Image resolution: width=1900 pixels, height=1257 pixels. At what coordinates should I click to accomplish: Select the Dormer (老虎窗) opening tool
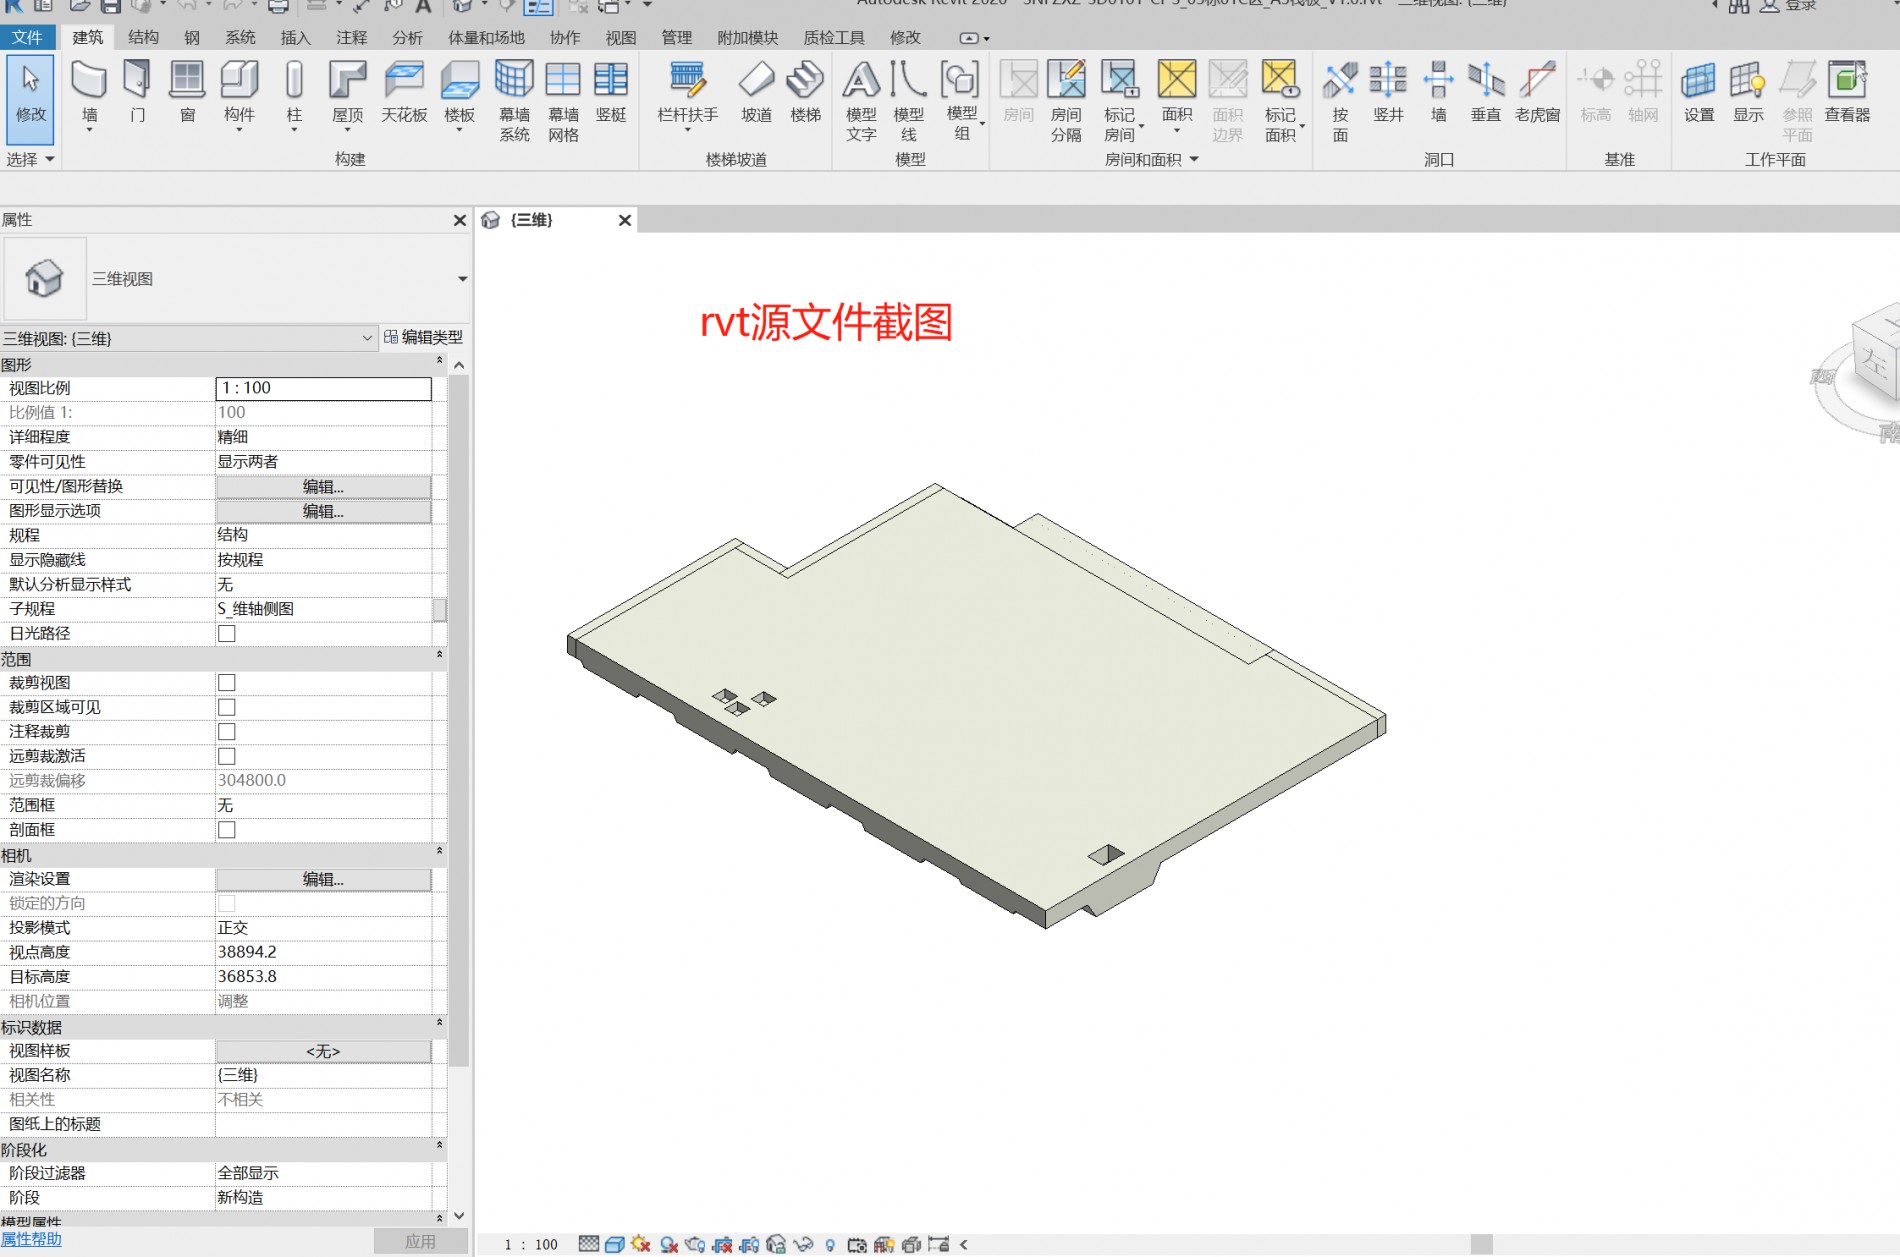[x=1537, y=93]
